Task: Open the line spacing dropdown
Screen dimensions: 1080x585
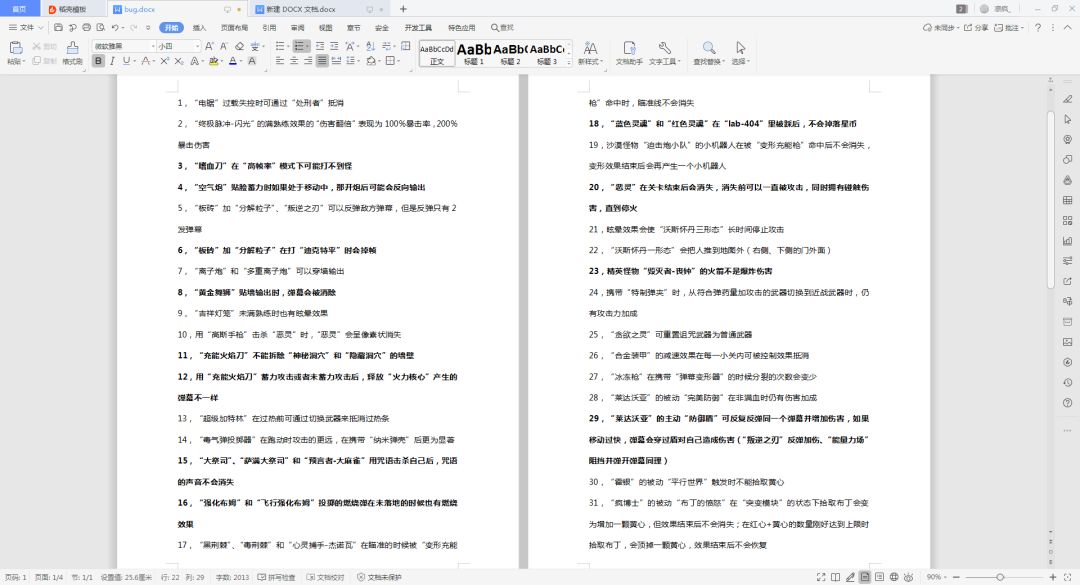Action: coord(352,61)
